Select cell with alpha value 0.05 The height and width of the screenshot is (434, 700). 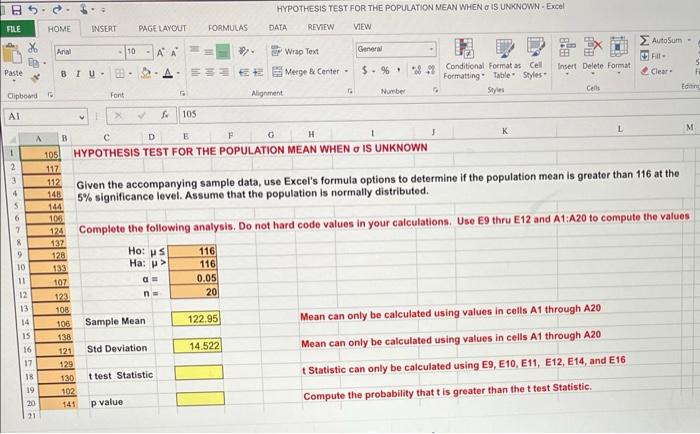coord(193,278)
